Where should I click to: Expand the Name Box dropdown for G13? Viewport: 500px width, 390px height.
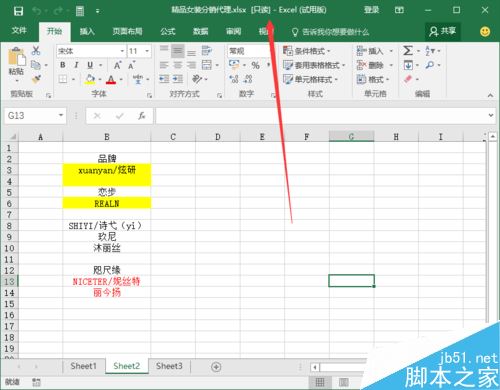[x=61, y=115]
